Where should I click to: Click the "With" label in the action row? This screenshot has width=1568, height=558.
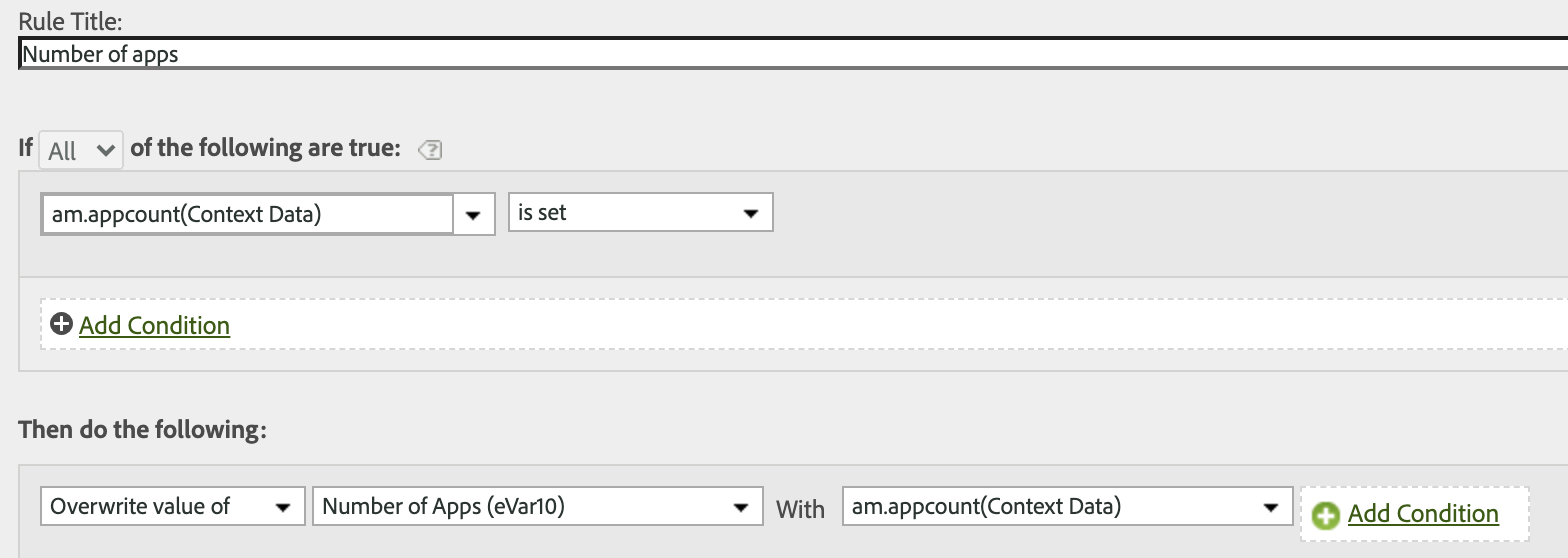[x=800, y=509]
